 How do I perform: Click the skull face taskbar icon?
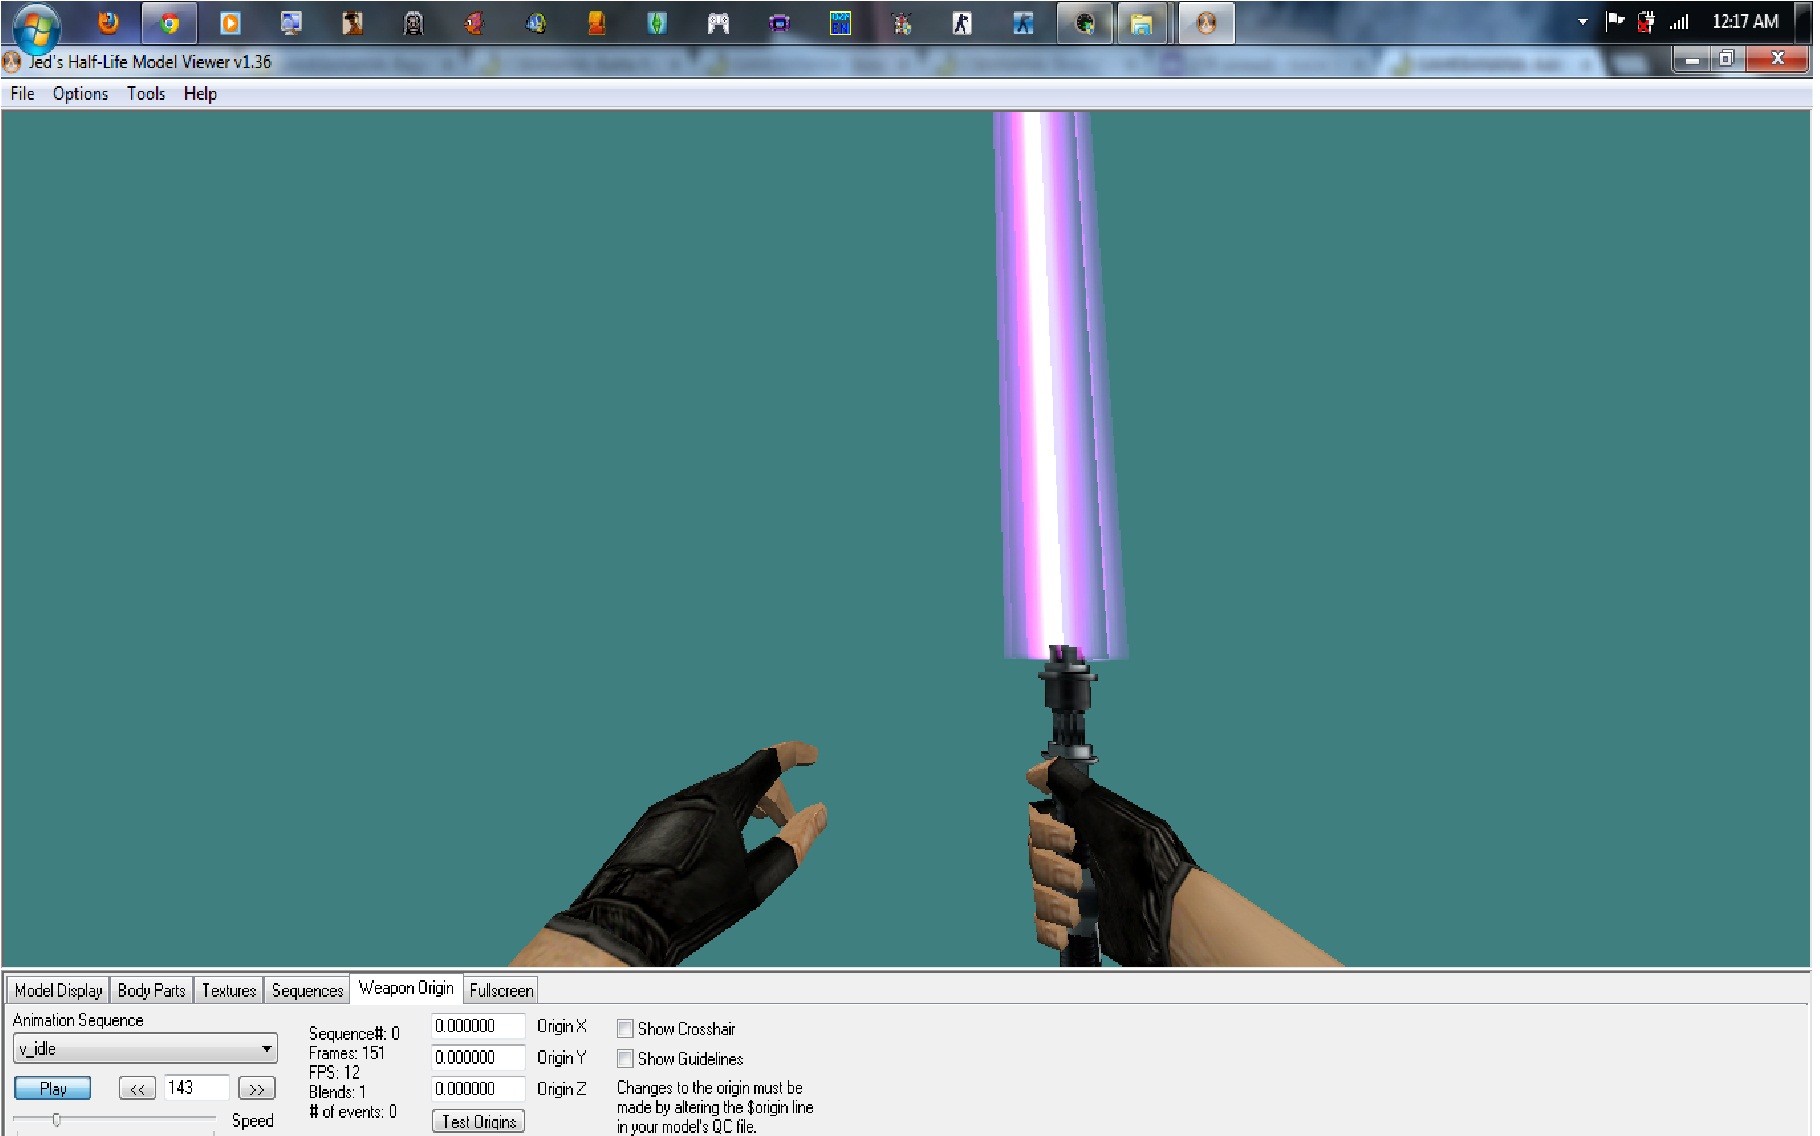click(x=413, y=23)
